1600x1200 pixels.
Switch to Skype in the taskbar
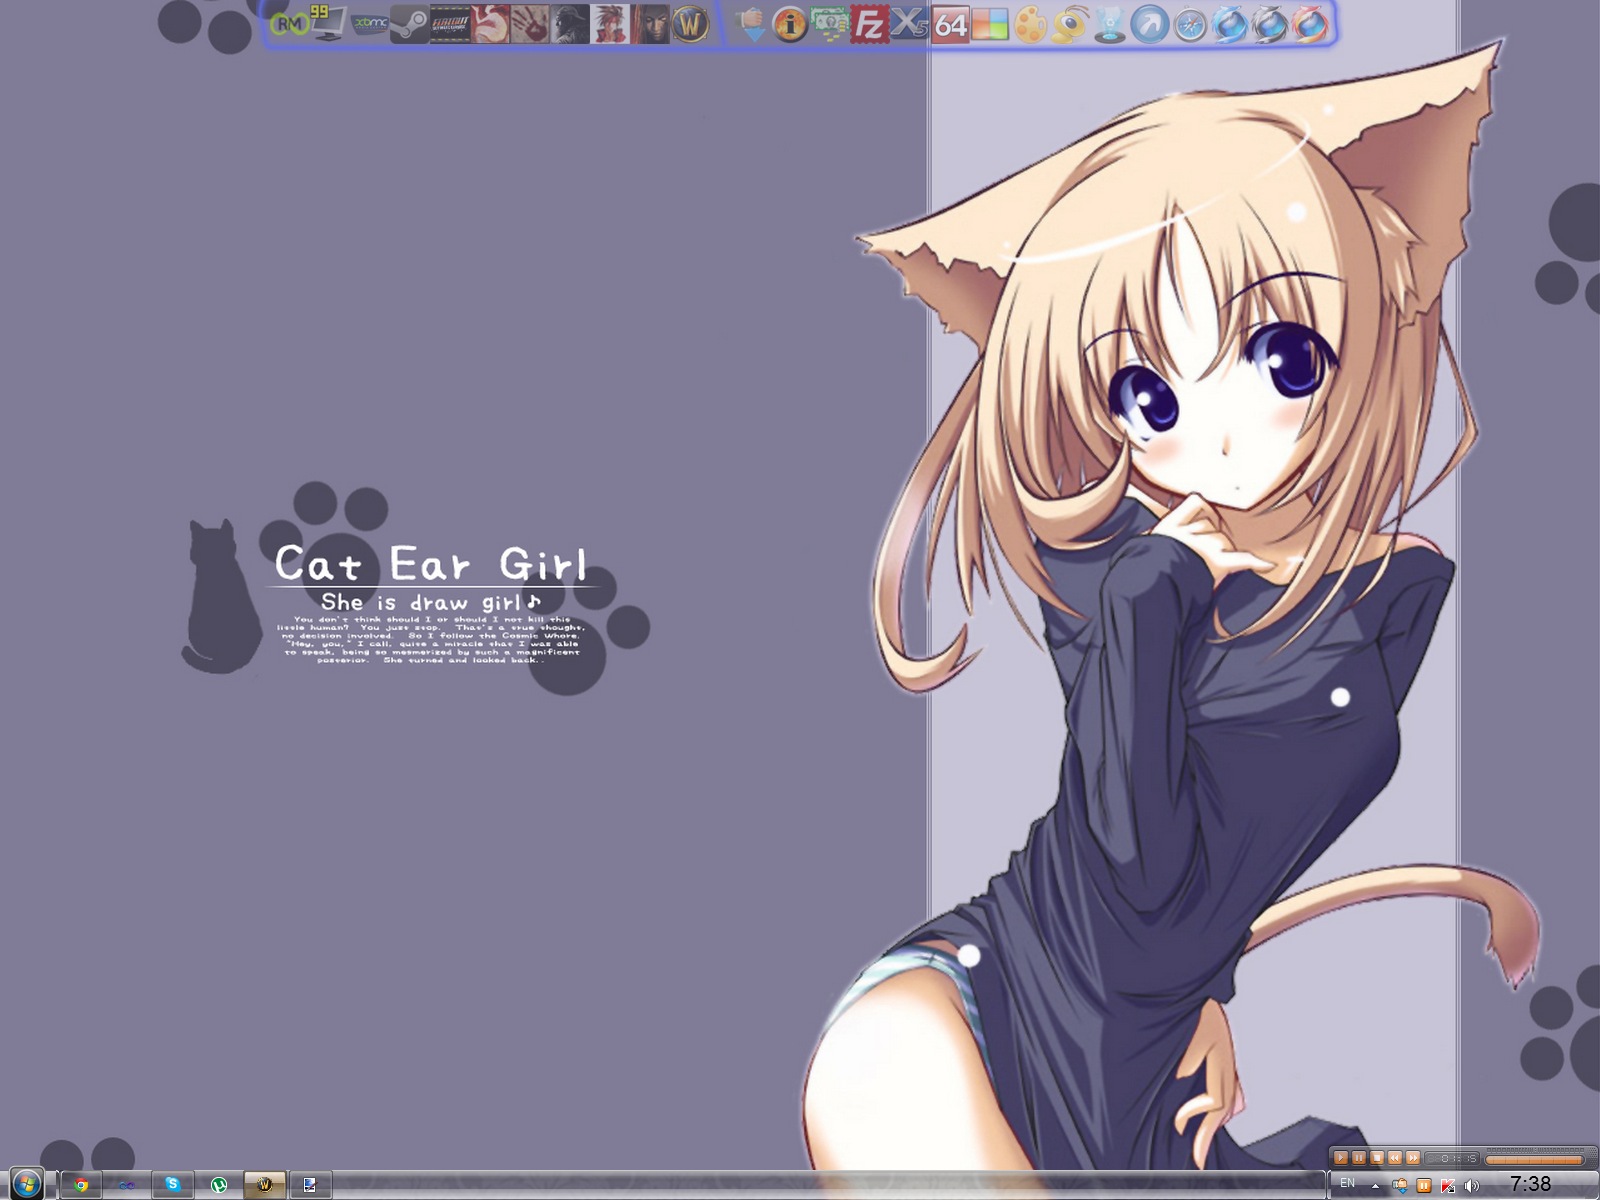point(173,1185)
